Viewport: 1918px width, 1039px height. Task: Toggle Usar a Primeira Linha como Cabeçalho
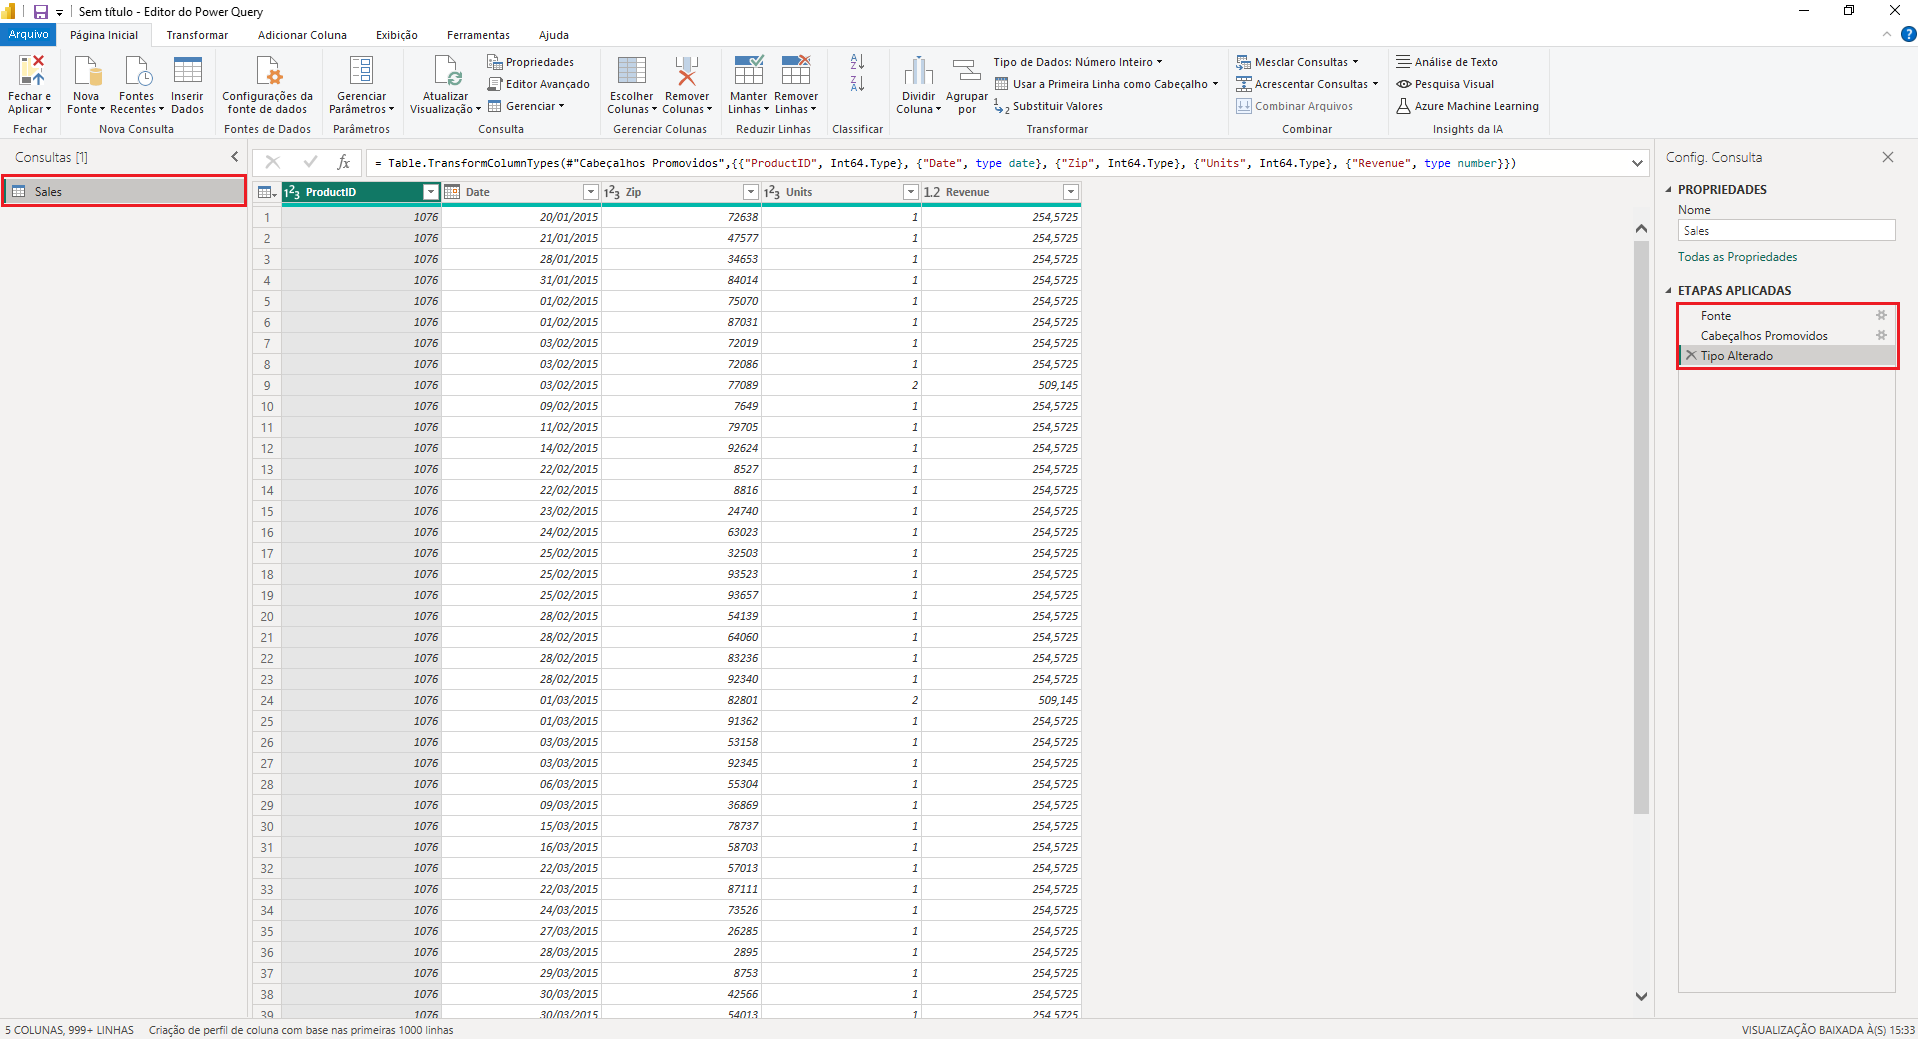tap(1109, 84)
